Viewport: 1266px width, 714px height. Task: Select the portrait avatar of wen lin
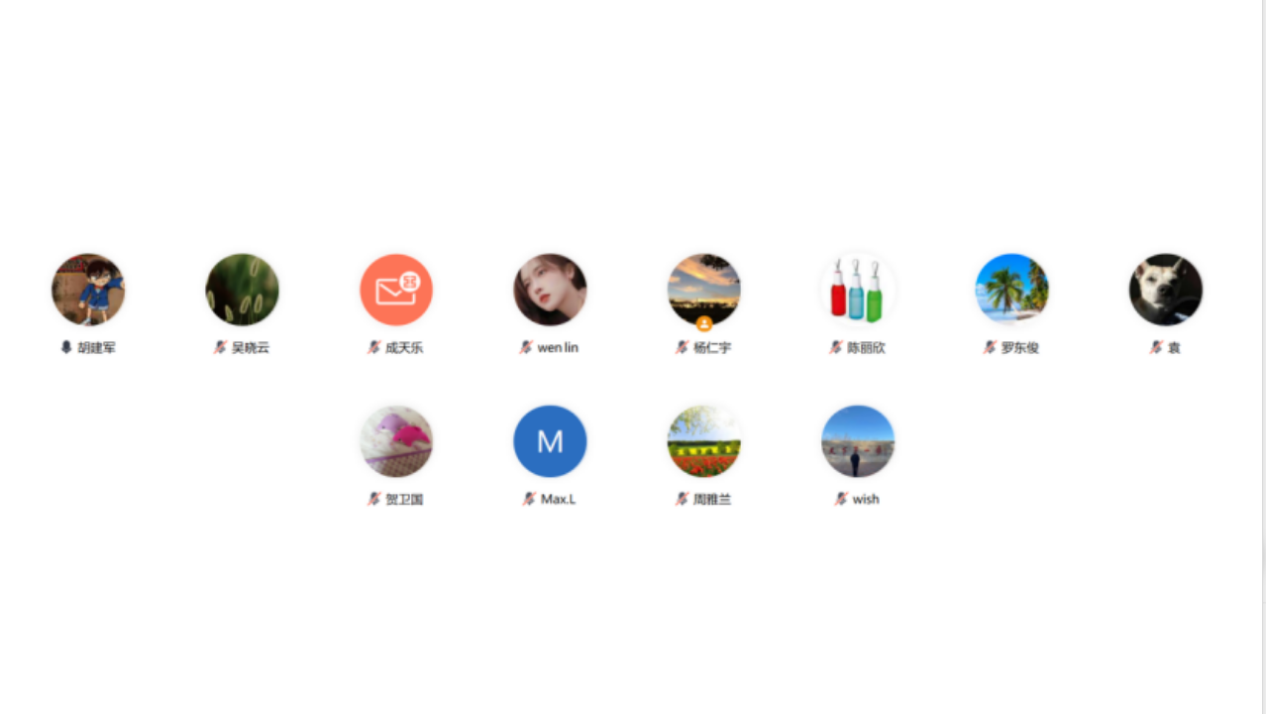550,289
